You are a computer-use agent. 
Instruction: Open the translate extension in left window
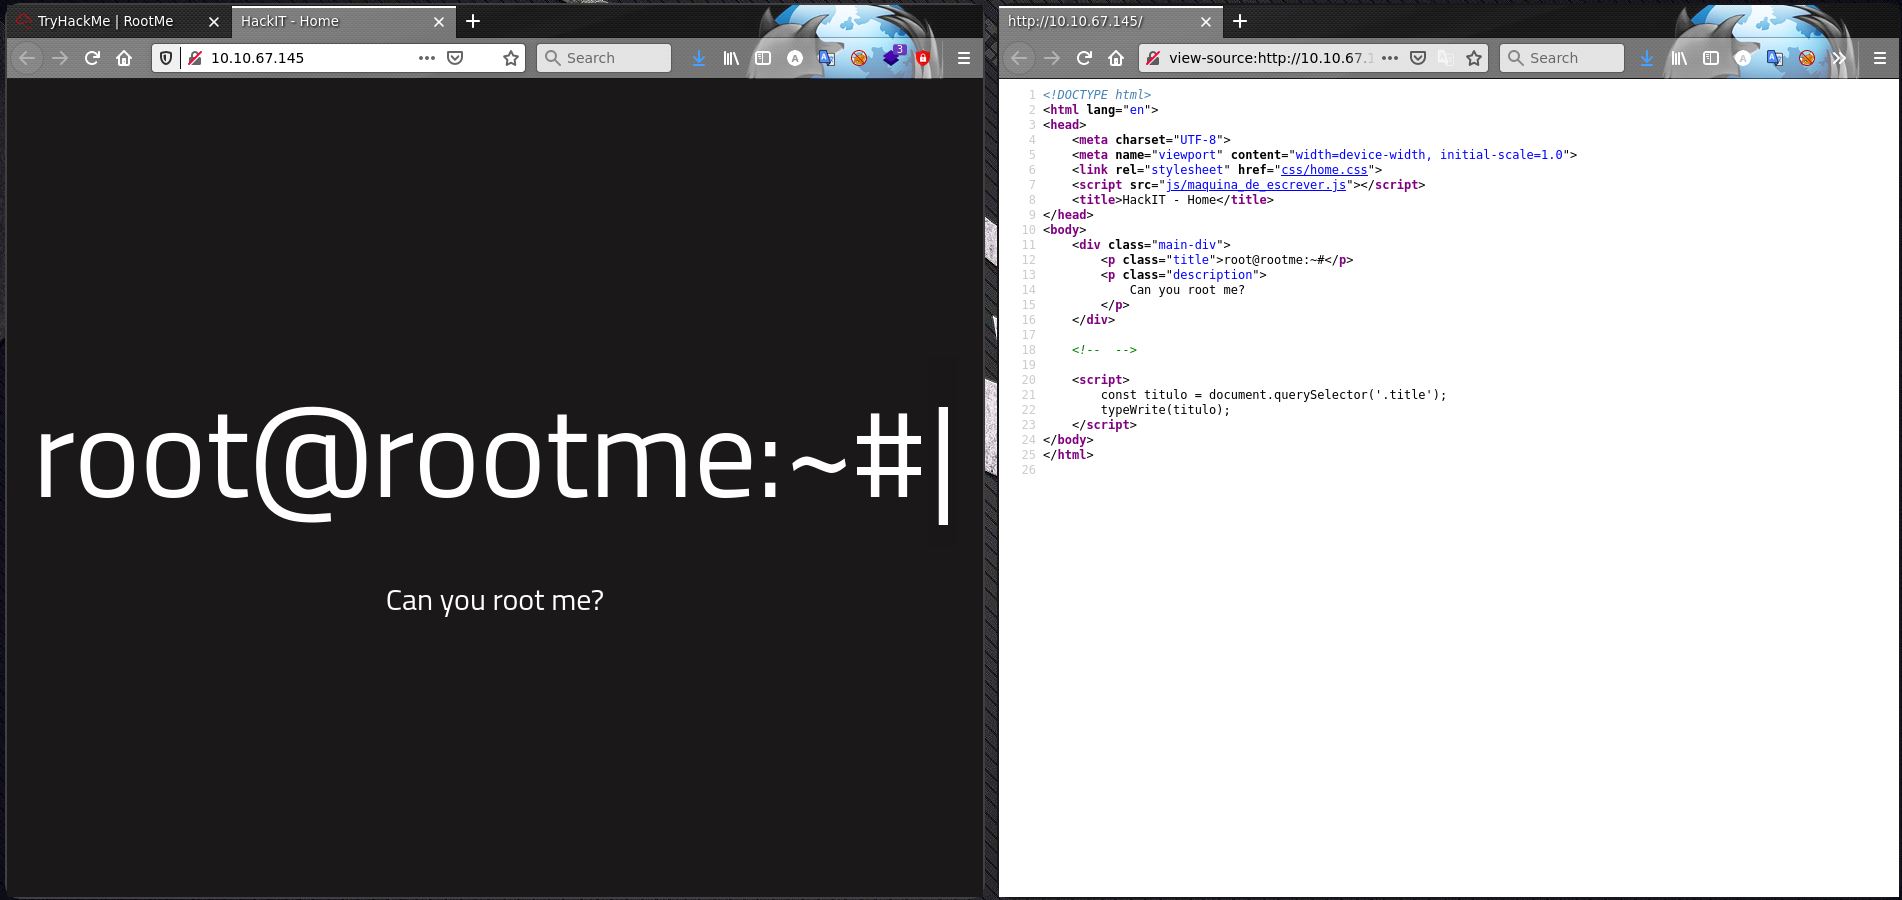(827, 58)
